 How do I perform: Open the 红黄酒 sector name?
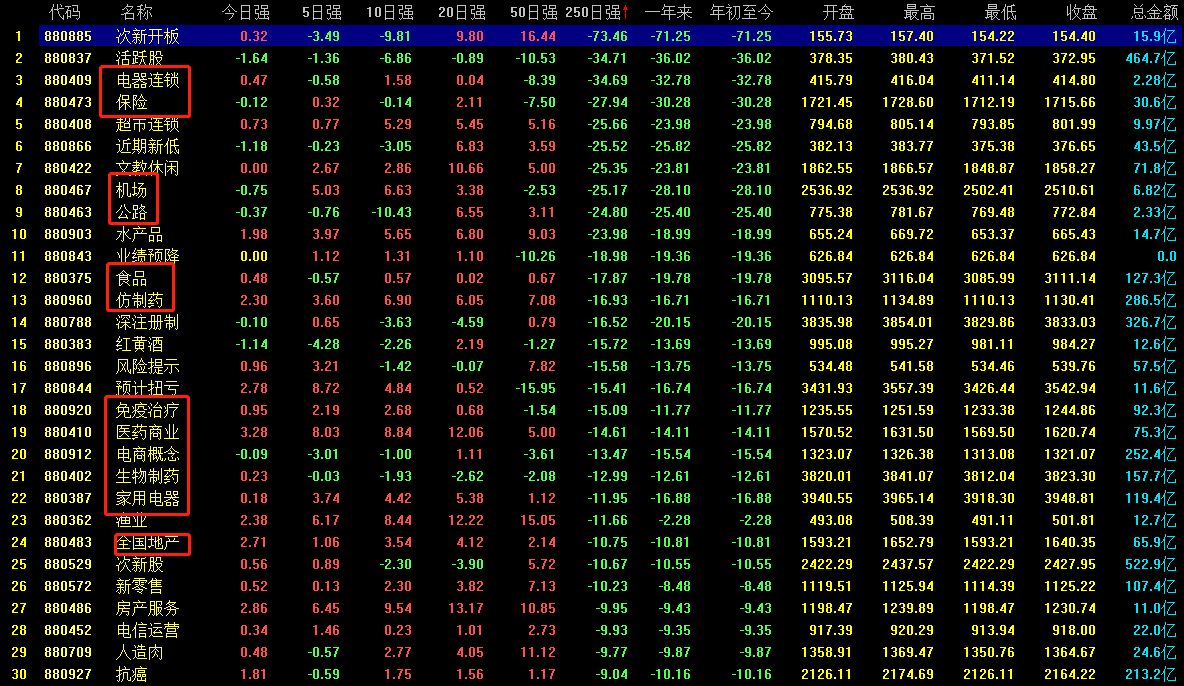(139, 345)
